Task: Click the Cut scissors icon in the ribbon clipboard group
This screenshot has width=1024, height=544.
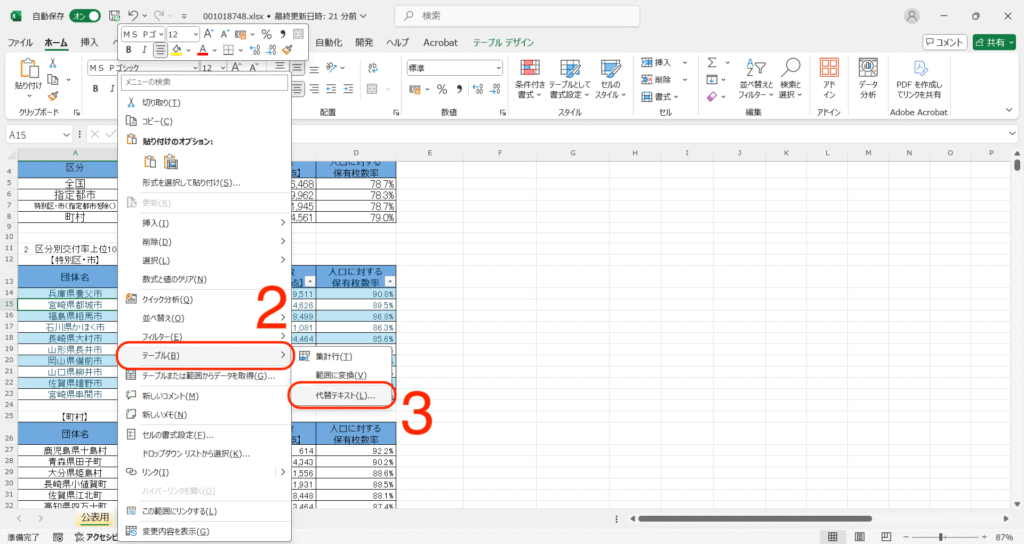Action: (x=52, y=63)
